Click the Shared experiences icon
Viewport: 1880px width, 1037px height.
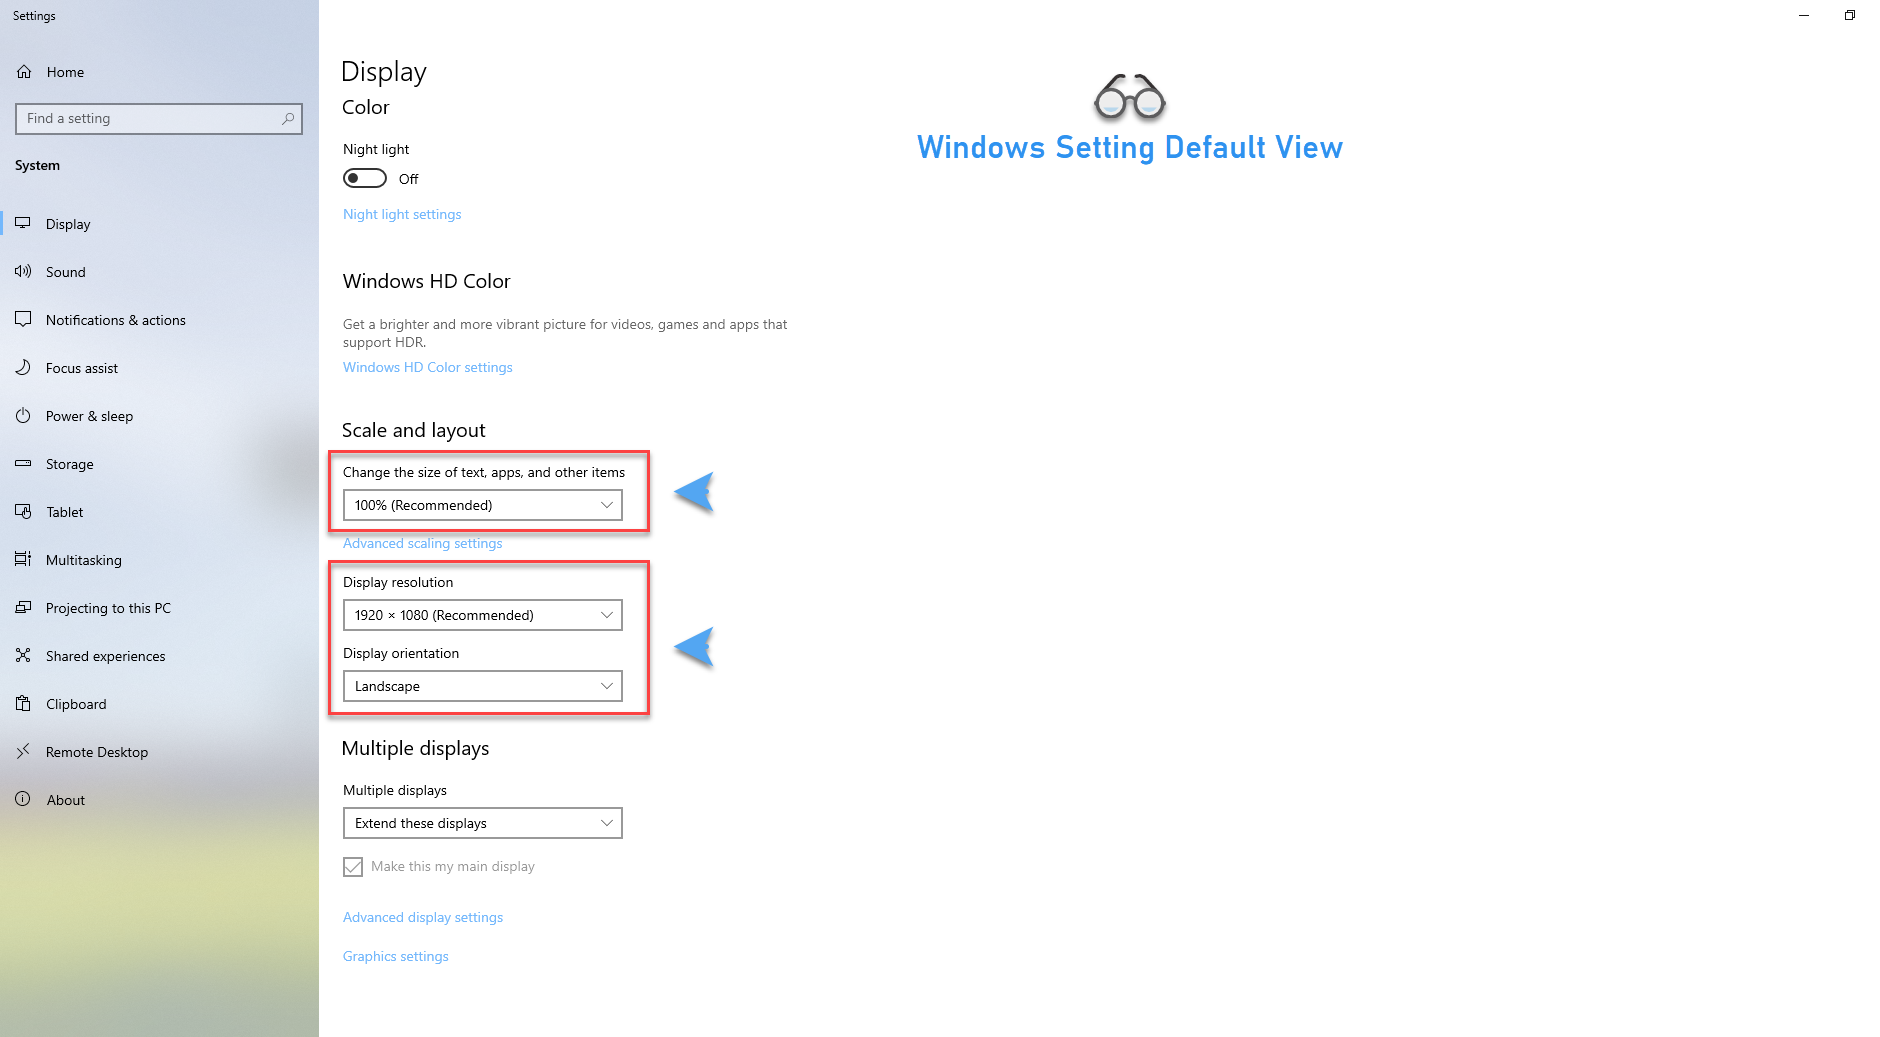[23, 655]
